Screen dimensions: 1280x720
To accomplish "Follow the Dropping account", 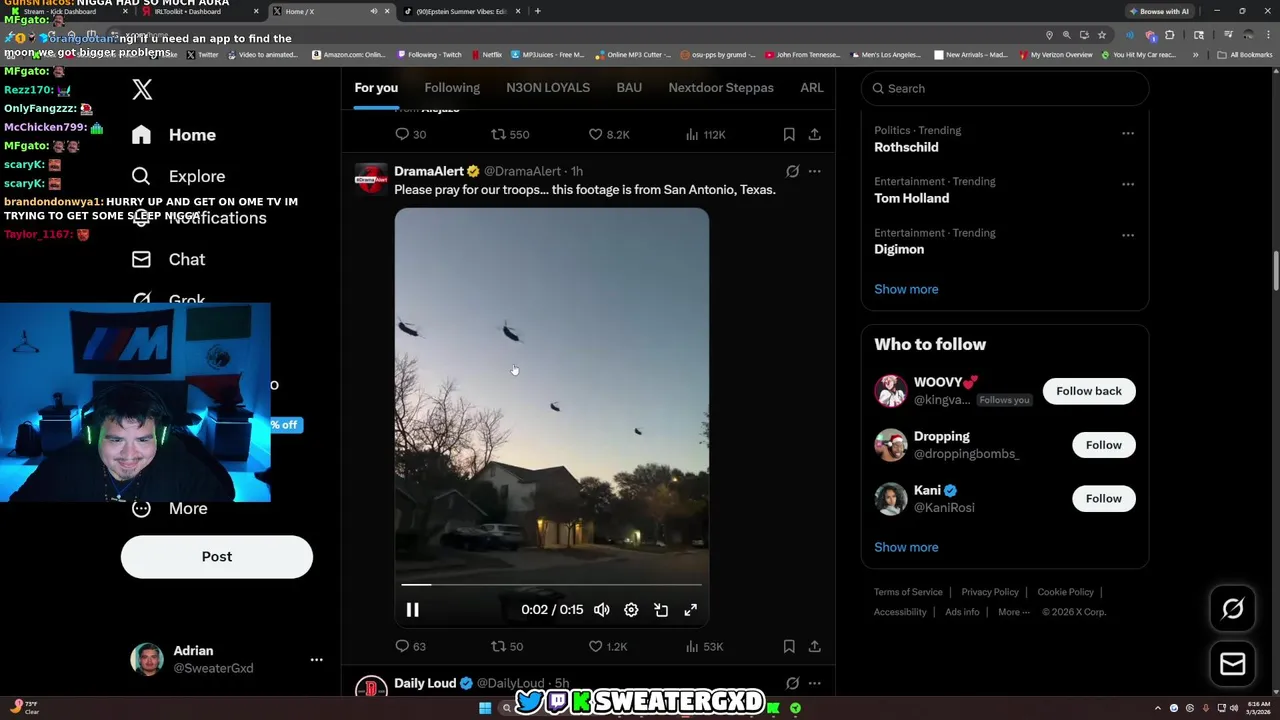I will (x=1104, y=445).
